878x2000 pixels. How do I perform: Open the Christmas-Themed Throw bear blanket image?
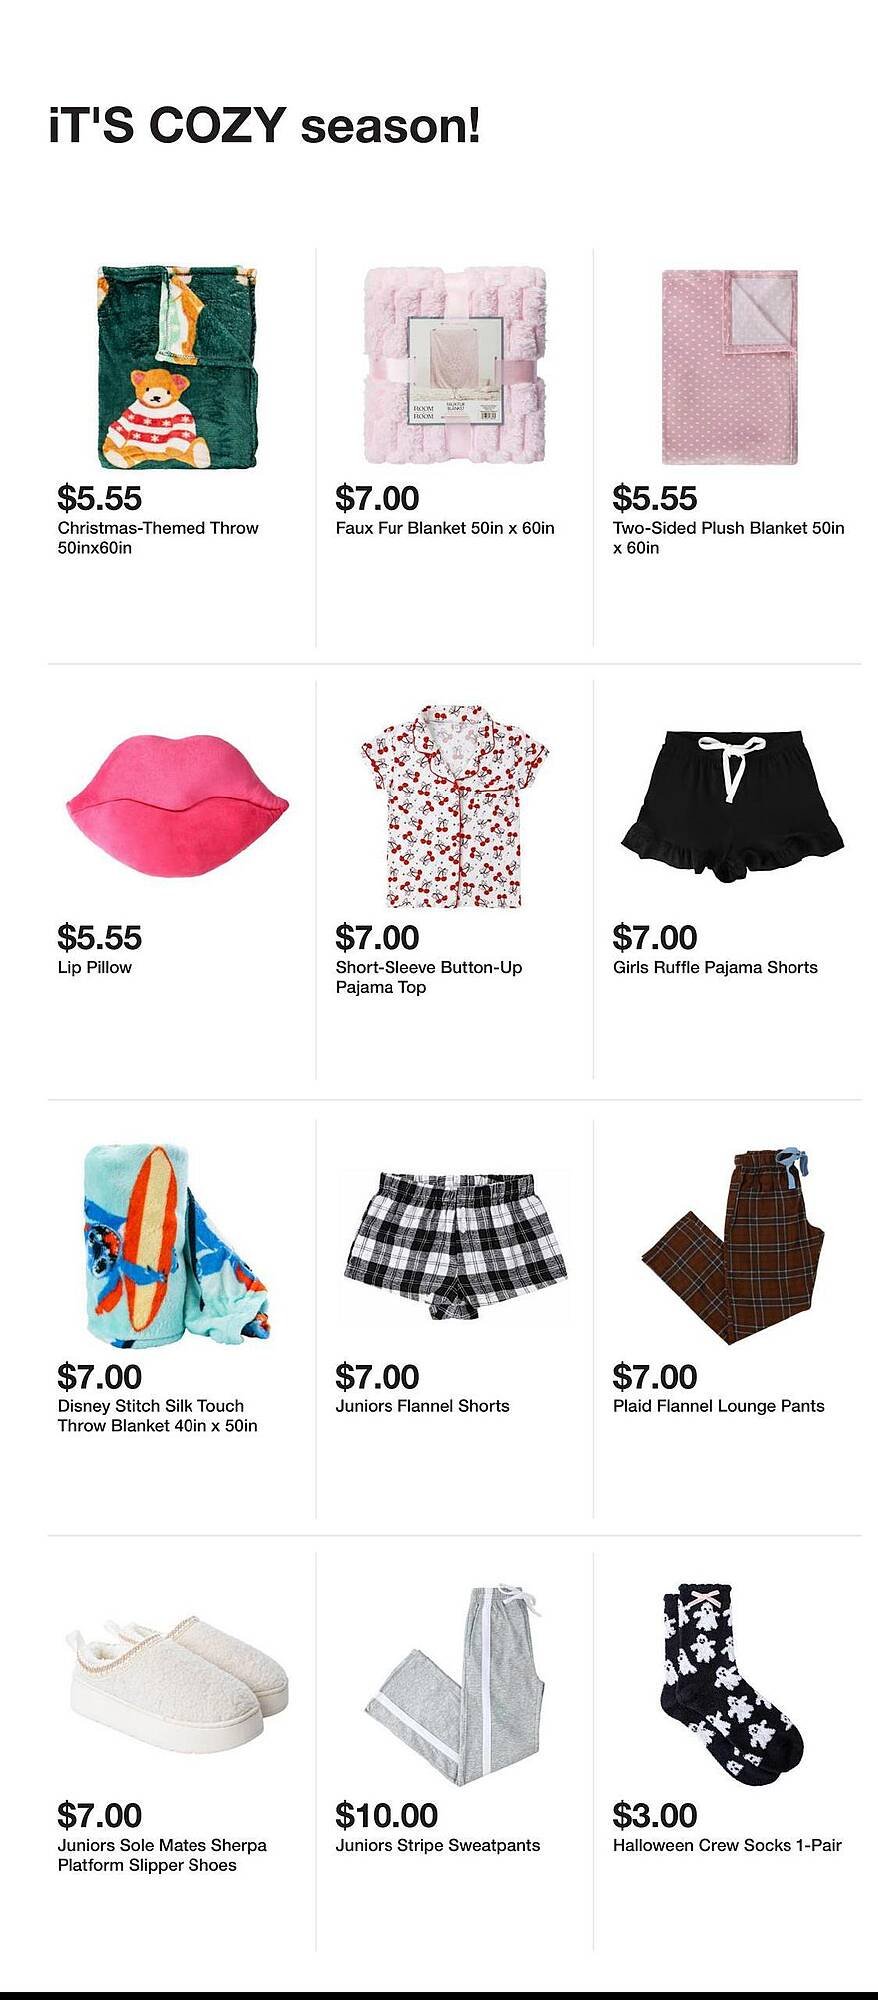(x=177, y=367)
